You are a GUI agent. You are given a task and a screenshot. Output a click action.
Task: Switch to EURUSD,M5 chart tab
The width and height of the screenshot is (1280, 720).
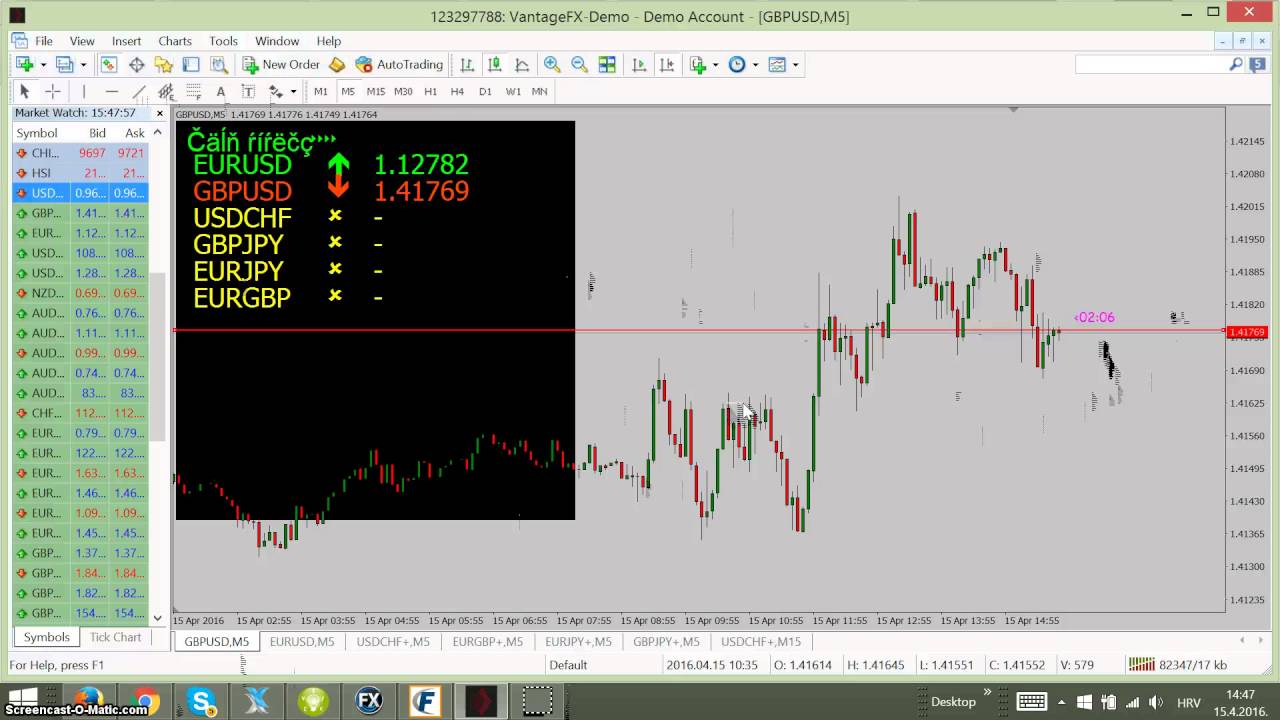pos(302,642)
